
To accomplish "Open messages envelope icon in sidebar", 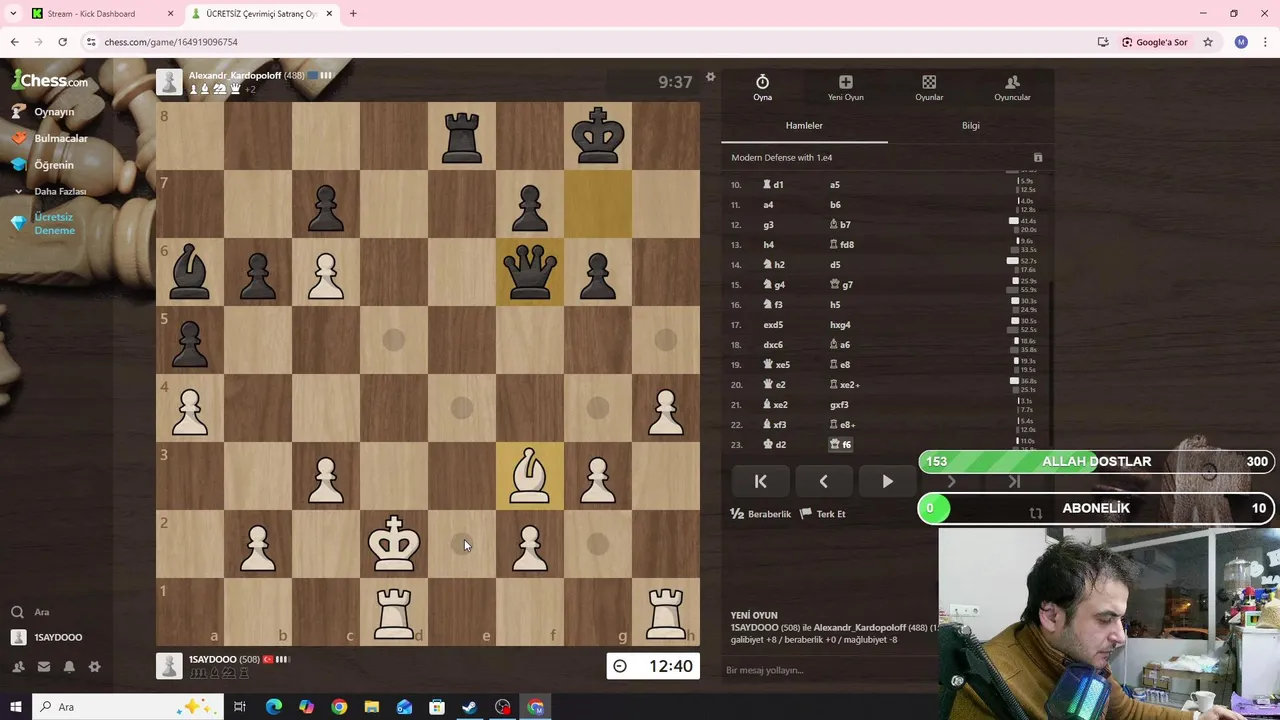I will pyautogui.click(x=44, y=667).
